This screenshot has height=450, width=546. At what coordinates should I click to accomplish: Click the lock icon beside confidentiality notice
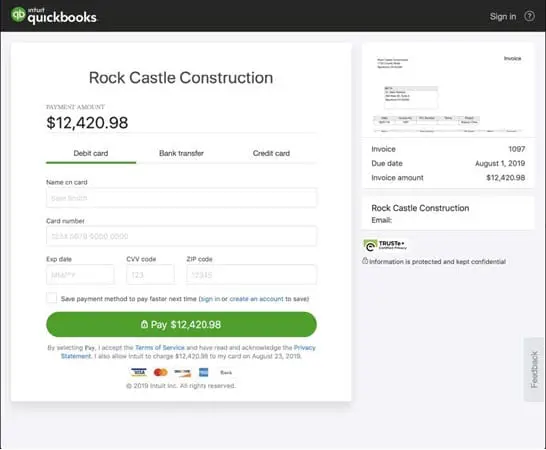(x=365, y=261)
